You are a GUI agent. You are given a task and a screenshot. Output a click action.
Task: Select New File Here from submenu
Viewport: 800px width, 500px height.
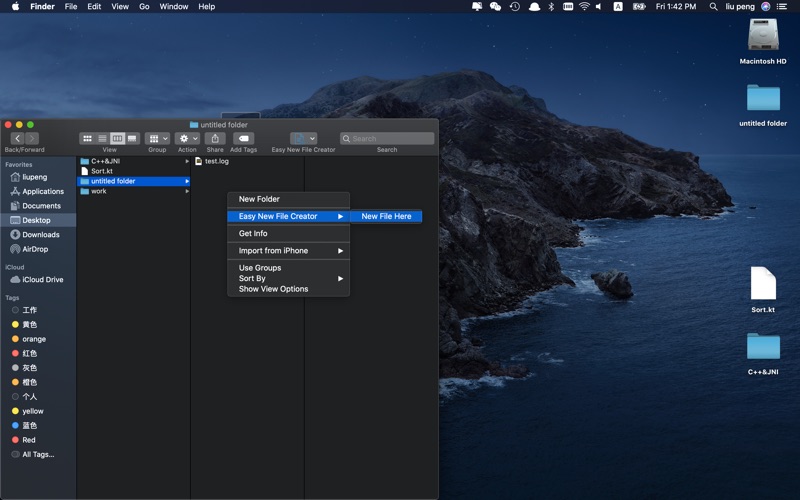pyautogui.click(x=386, y=216)
